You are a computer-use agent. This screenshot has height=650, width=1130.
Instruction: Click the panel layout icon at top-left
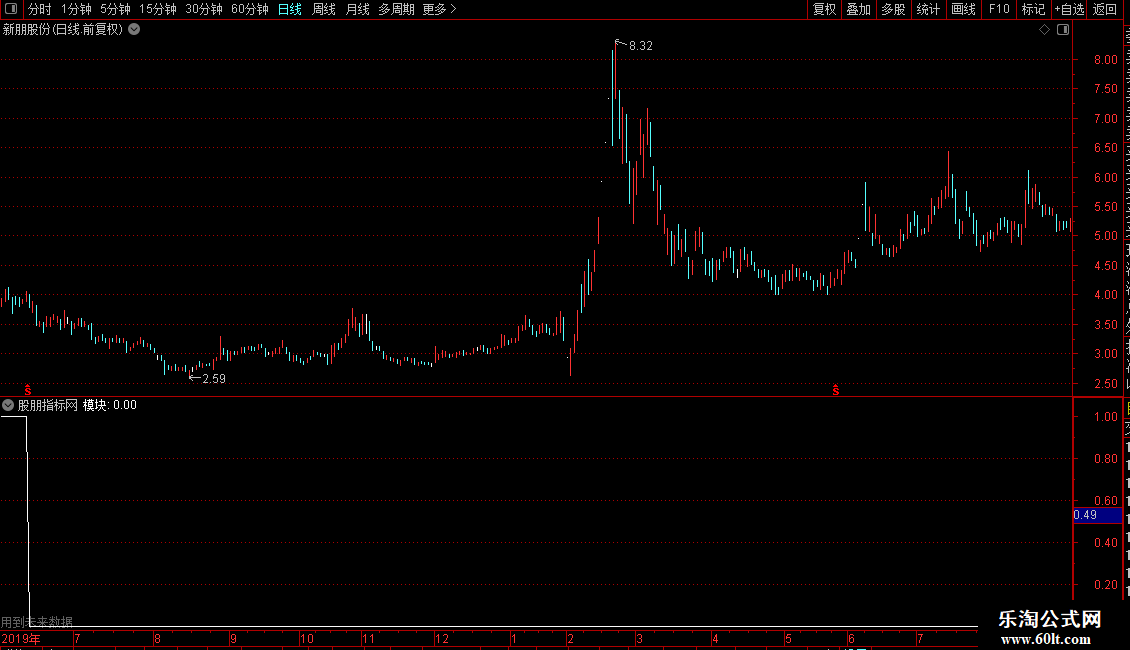pos(11,9)
